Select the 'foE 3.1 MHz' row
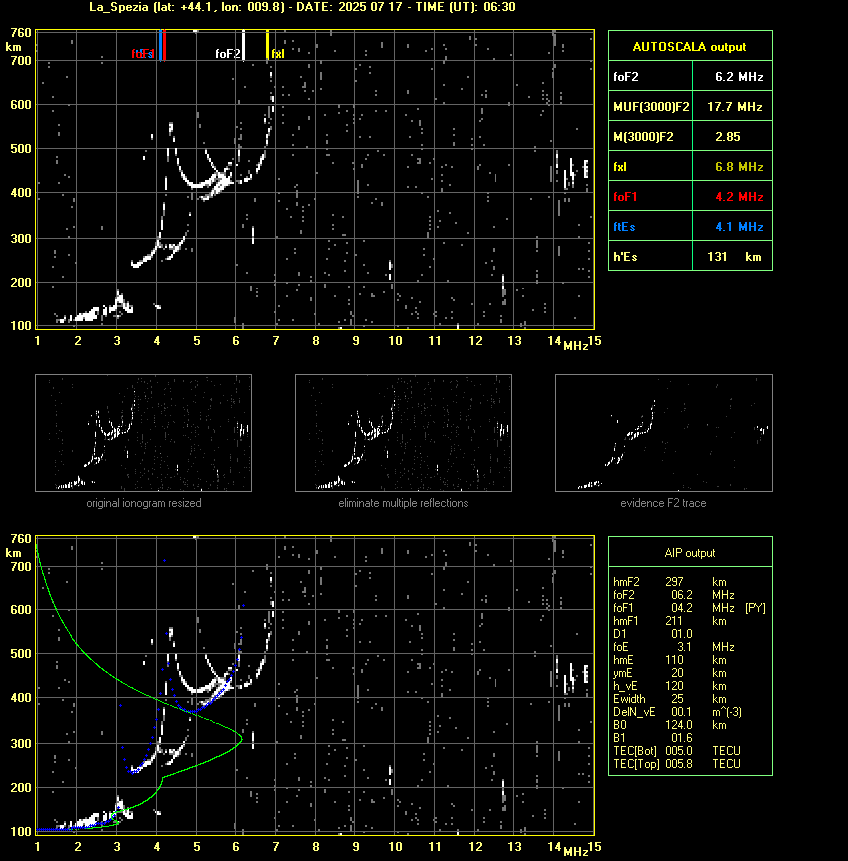Image resolution: width=848 pixels, height=861 pixels. point(673,647)
